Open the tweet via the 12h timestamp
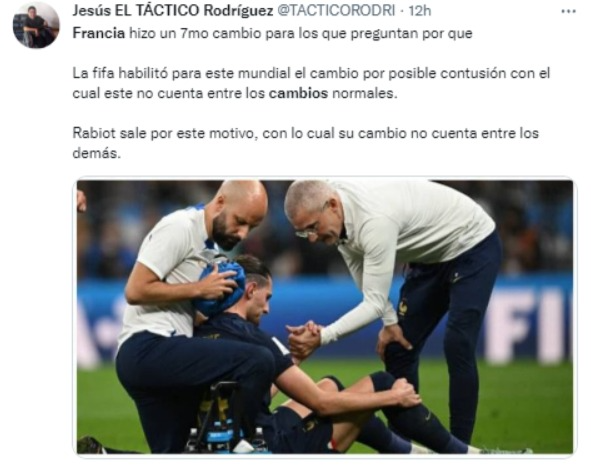This screenshot has height=465, width=591. click(x=420, y=11)
